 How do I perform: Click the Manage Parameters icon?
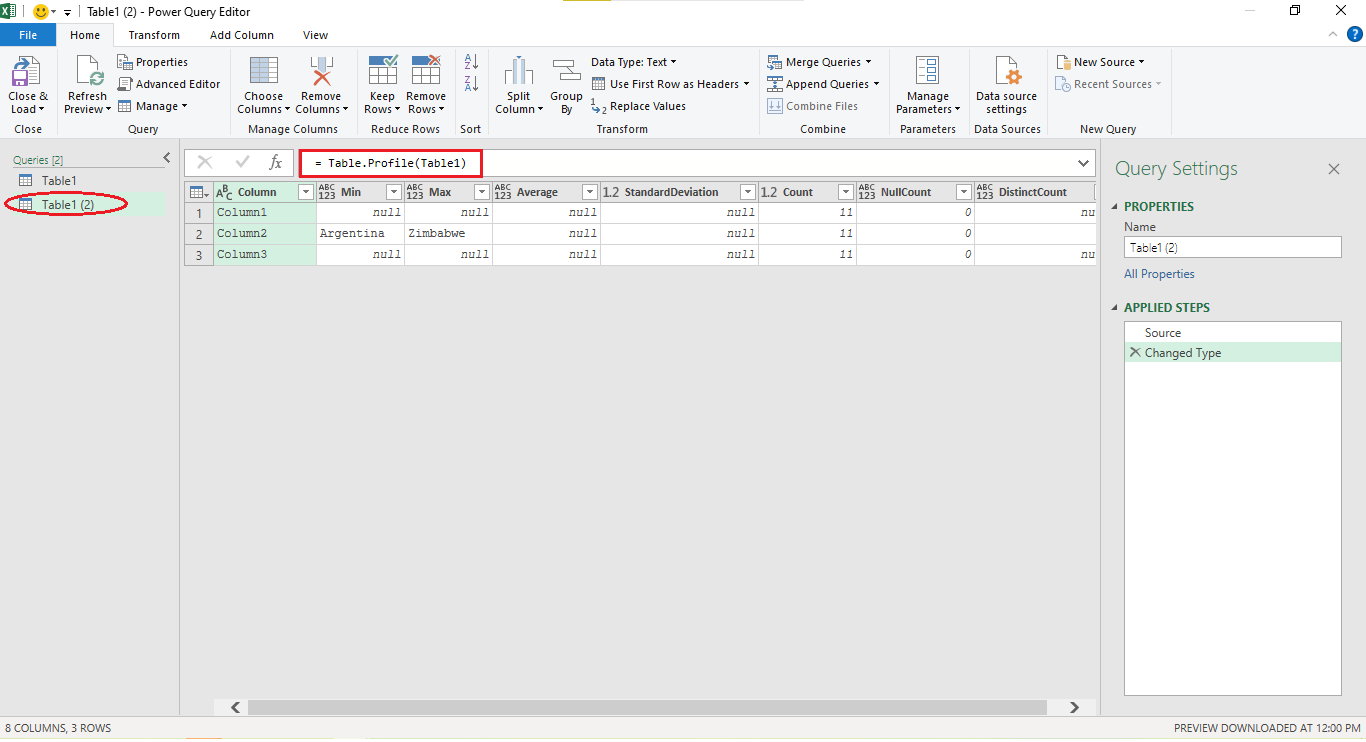[x=927, y=72]
